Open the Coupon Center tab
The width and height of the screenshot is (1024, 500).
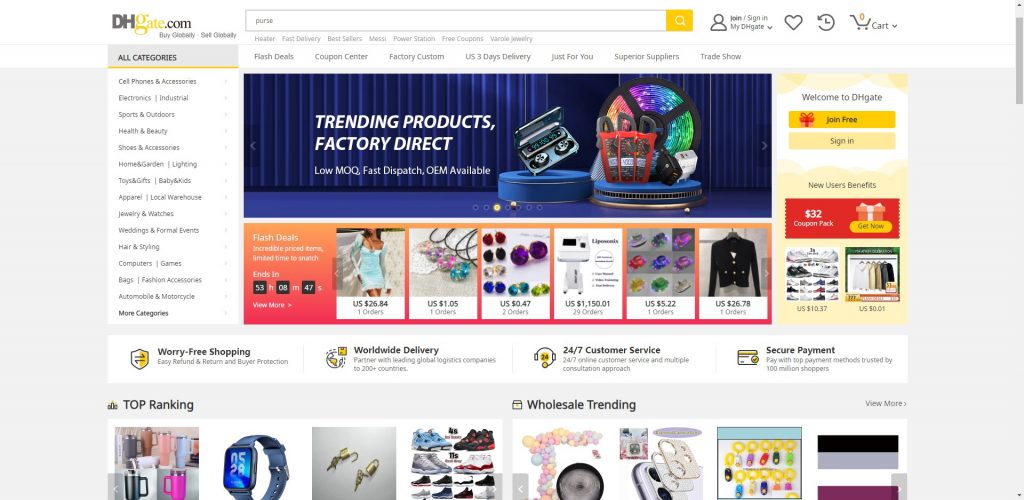pyautogui.click(x=341, y=57)
